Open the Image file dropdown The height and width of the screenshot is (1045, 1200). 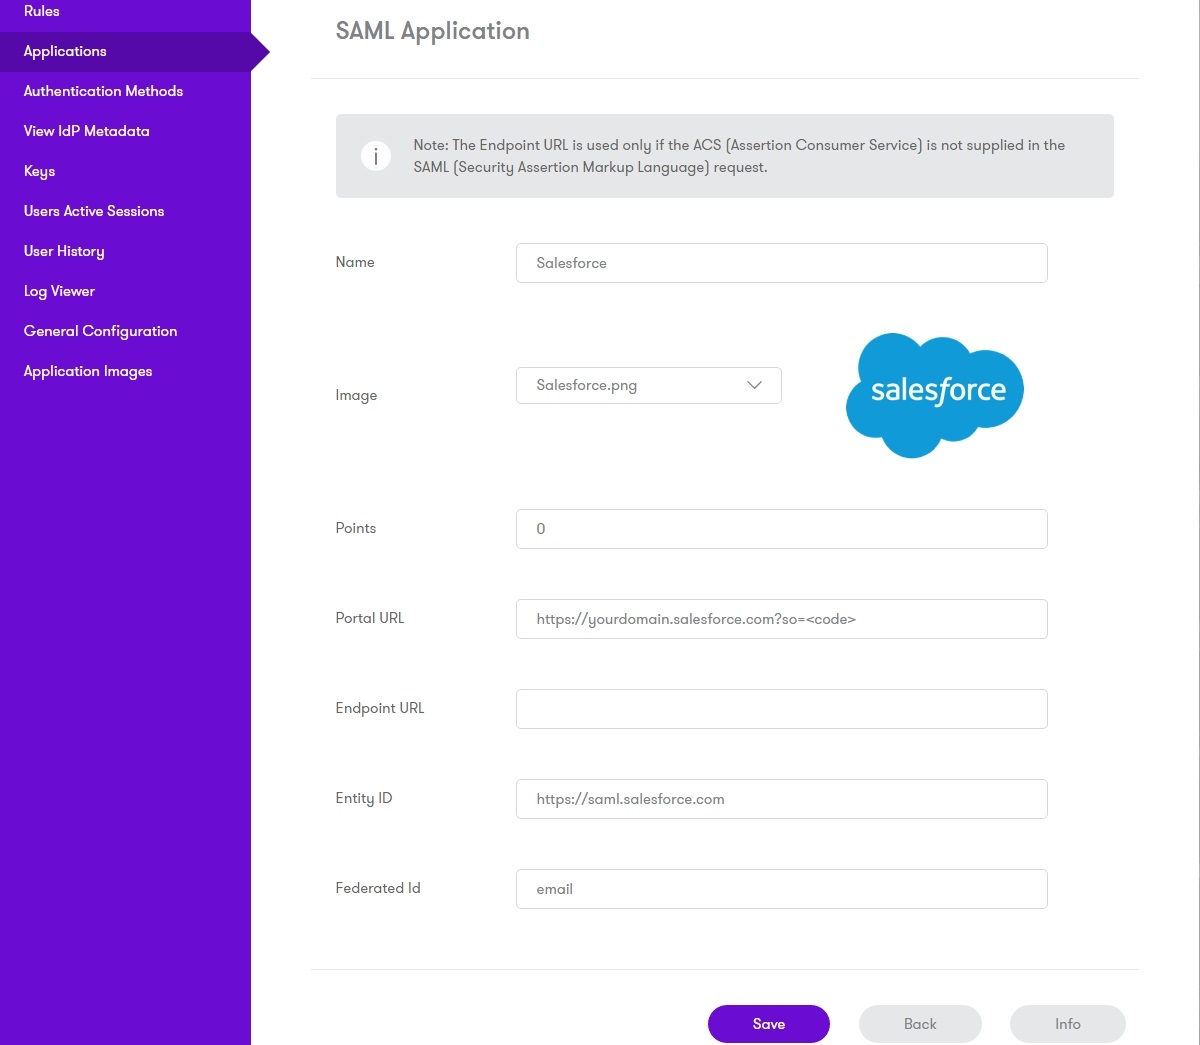click(x=648, y=385)
